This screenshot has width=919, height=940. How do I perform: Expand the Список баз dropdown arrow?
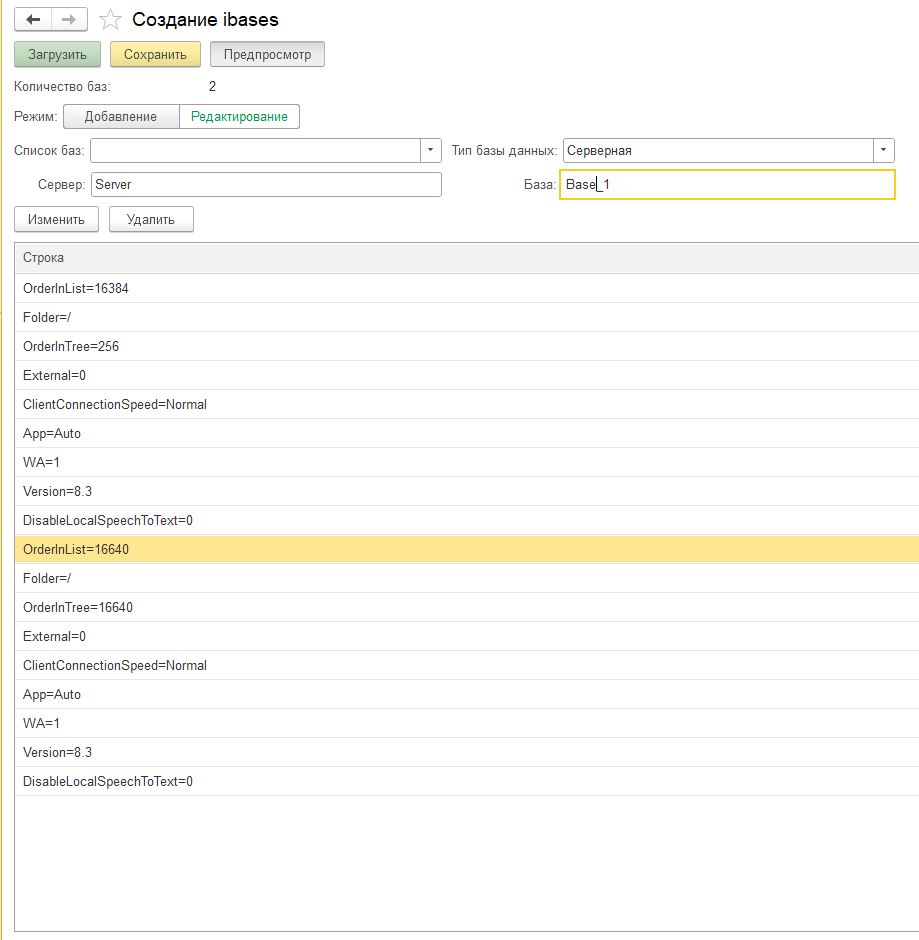(430, 150)
